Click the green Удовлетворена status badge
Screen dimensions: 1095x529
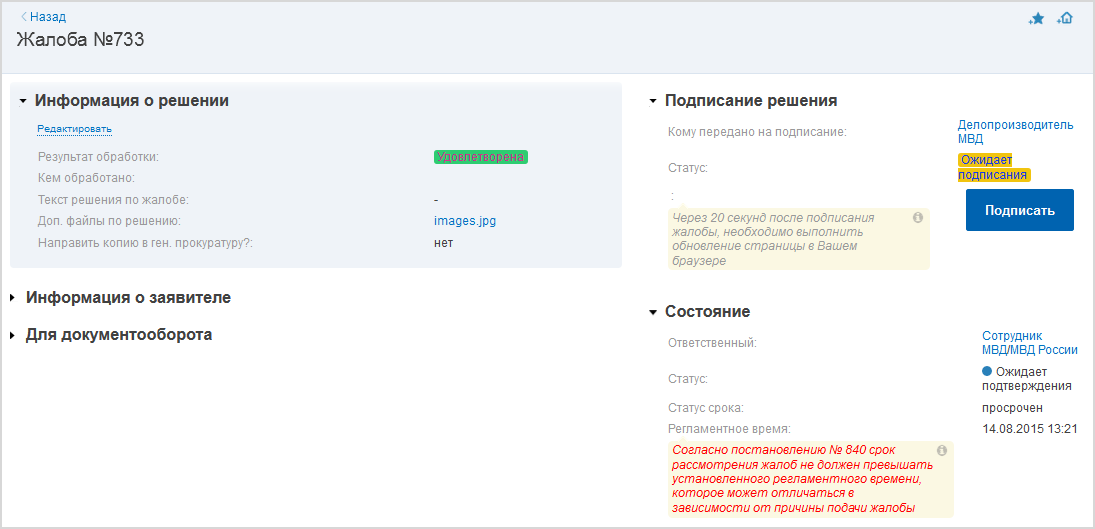click(x=480, y=156)
